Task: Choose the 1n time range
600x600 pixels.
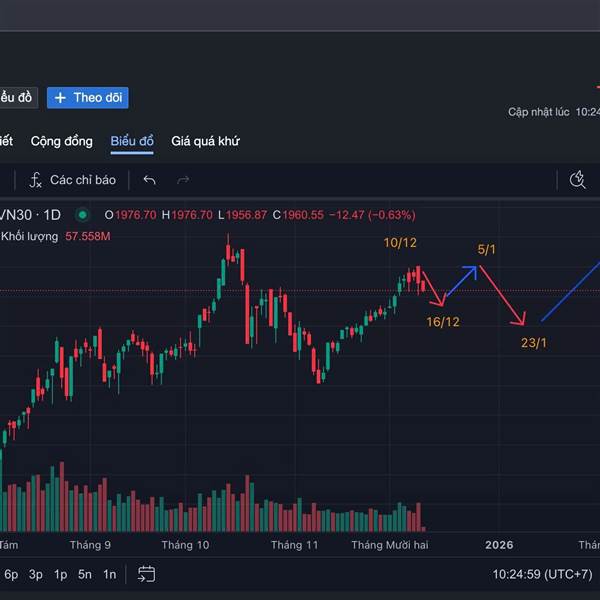Action: coord(109,574)
